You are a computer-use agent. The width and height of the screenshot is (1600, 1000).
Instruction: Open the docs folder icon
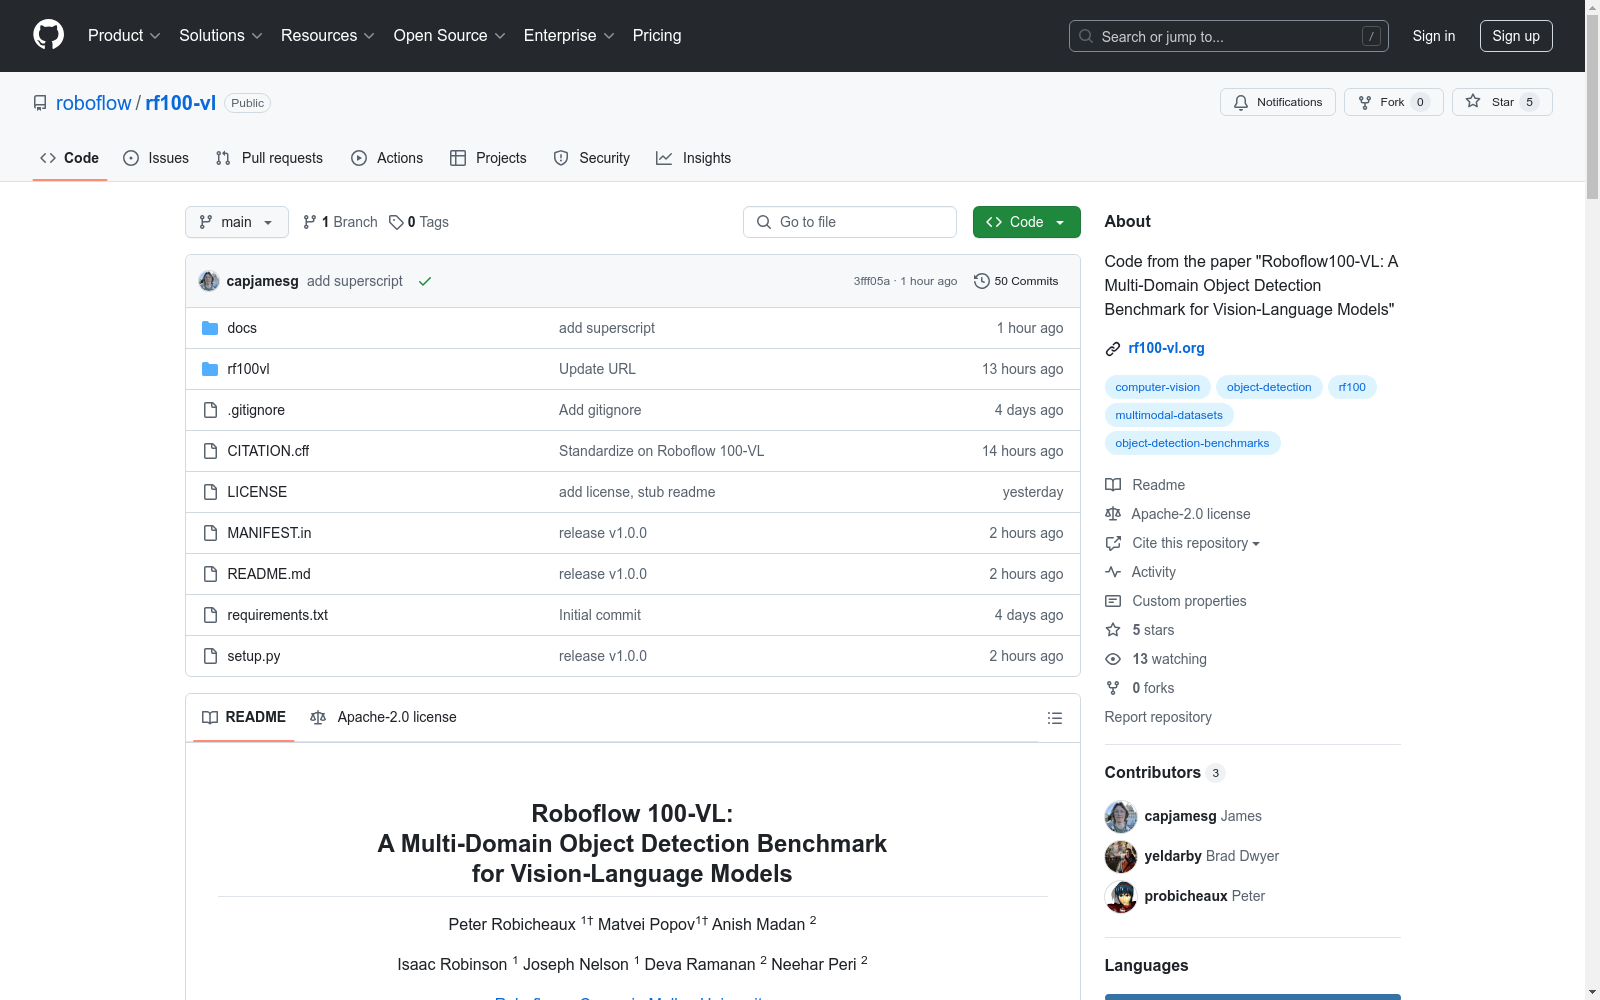(x=210, y=328)
